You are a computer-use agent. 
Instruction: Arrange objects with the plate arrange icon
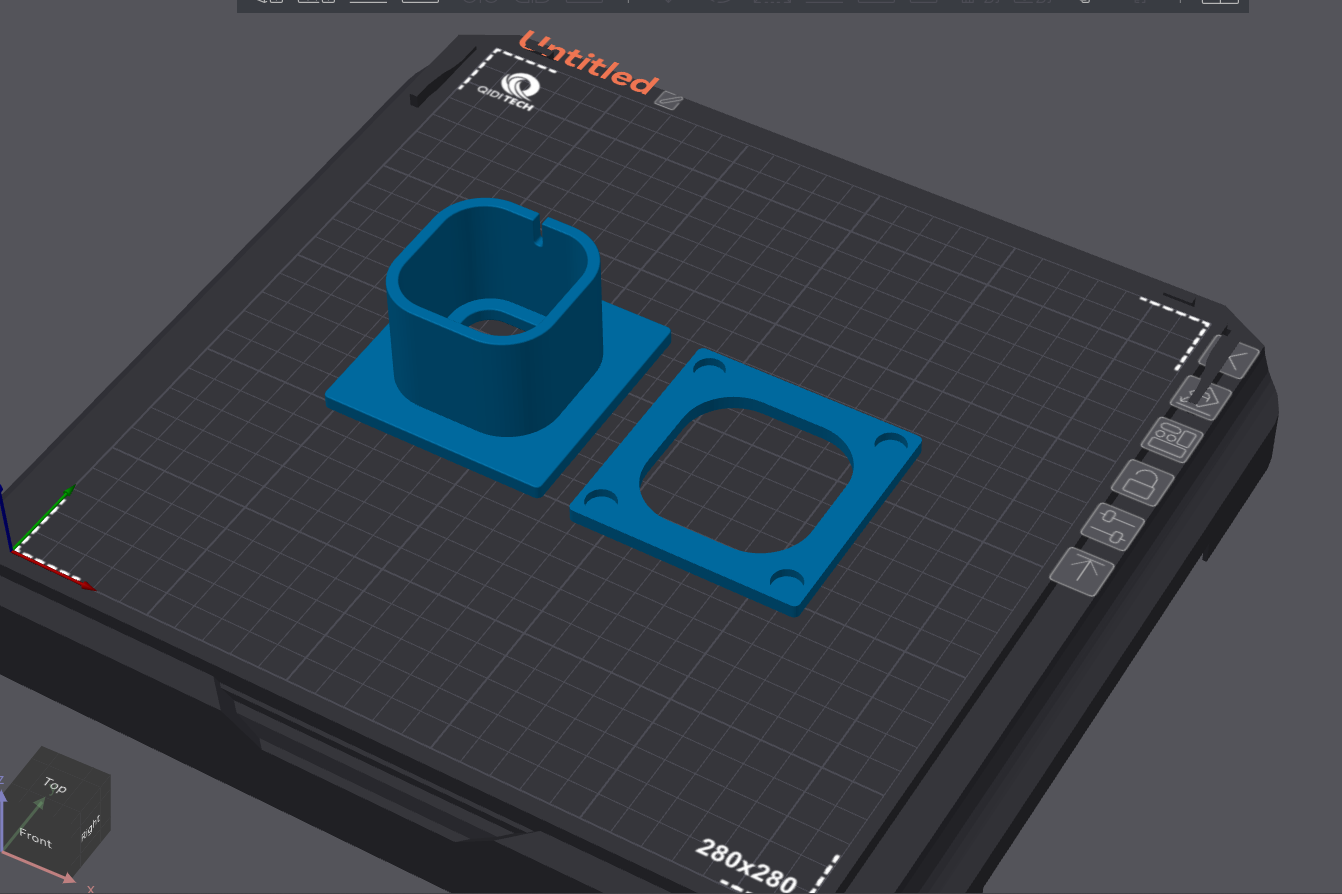point(1172,439)
